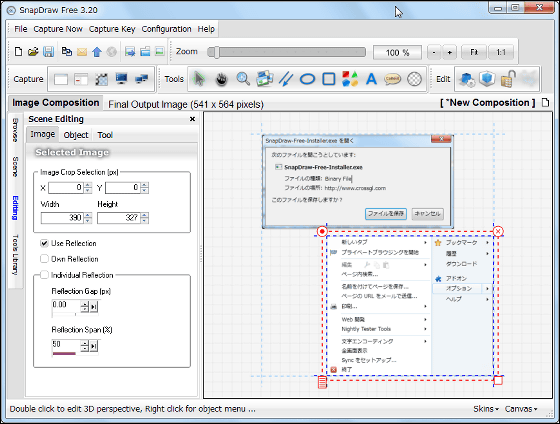The width and height of the screenshot is (560, 424).
Task: Close the Scene Editing panel
Action: pos(192,119)
